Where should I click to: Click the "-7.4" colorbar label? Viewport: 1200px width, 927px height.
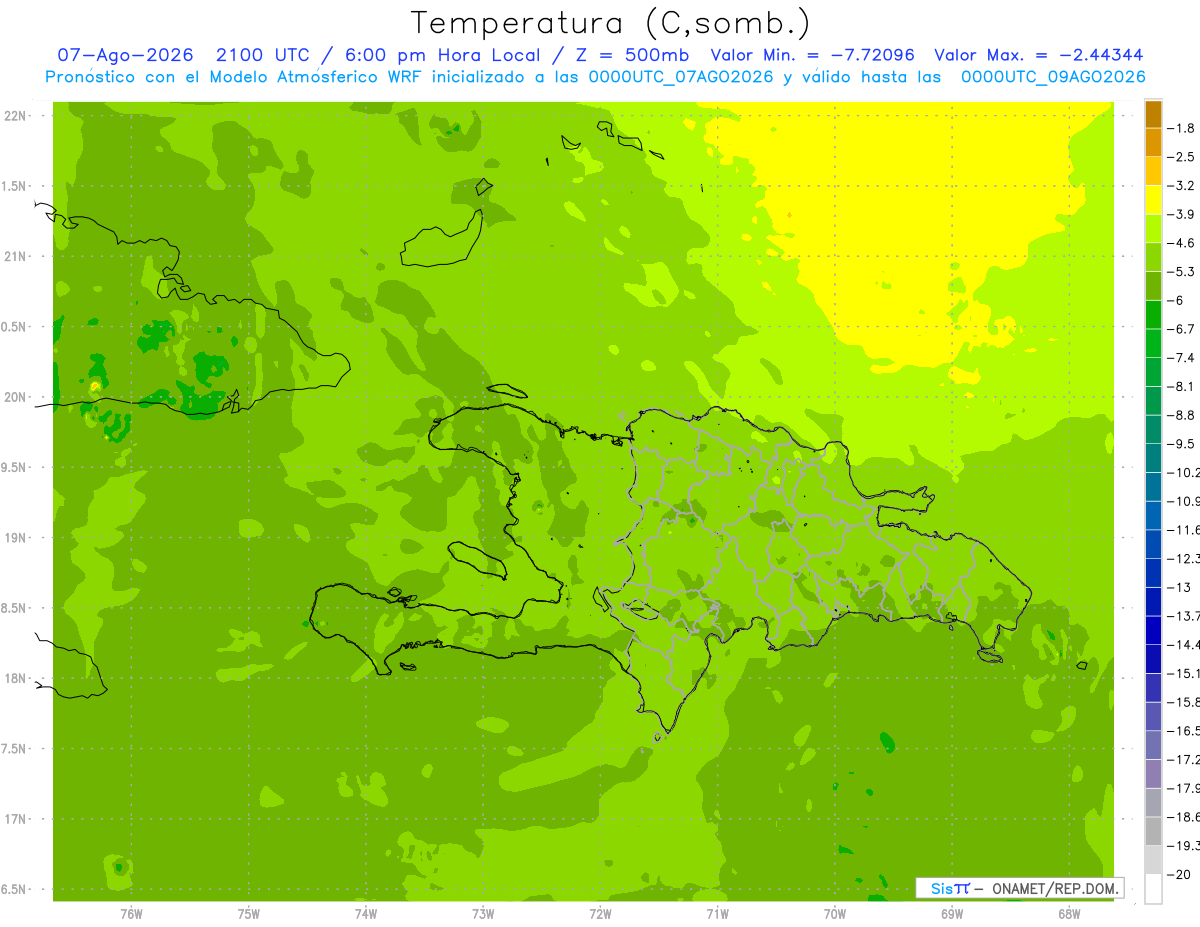(1183, 358)
